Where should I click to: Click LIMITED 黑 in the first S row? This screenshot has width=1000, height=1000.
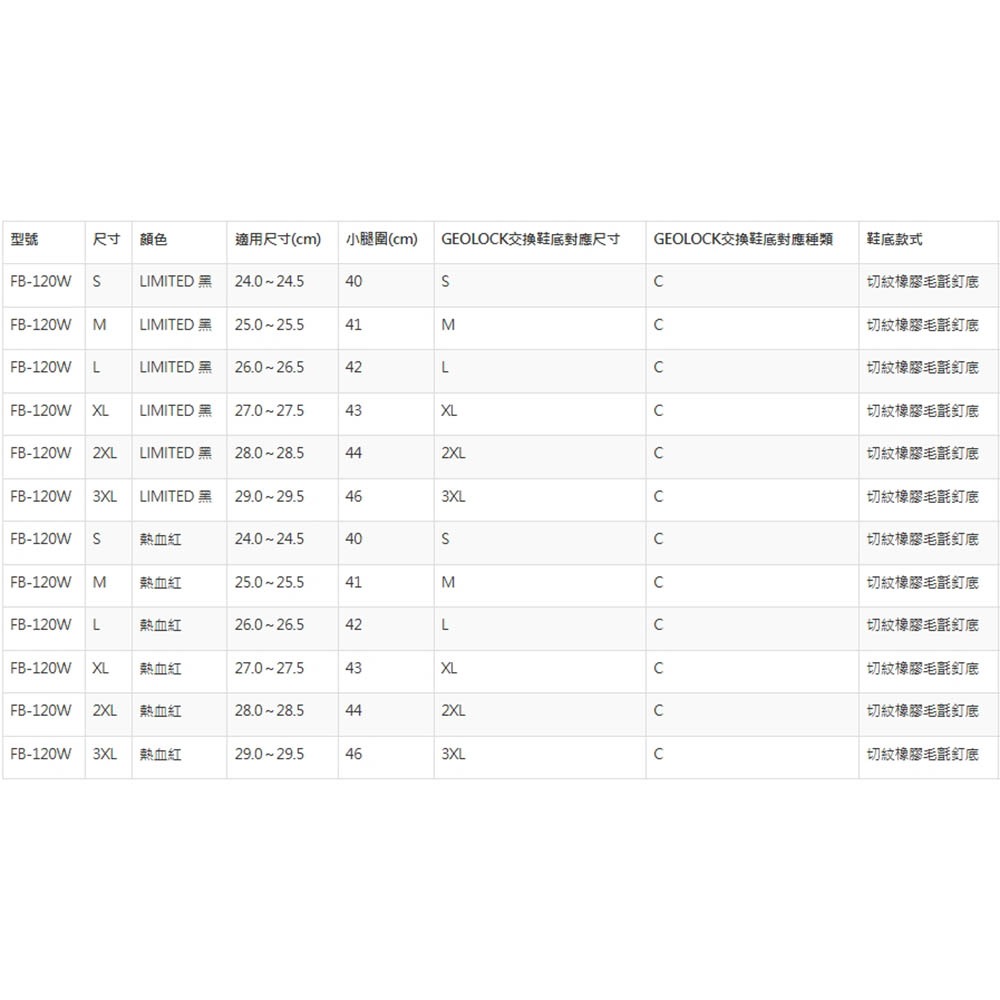tap(176, 282)
